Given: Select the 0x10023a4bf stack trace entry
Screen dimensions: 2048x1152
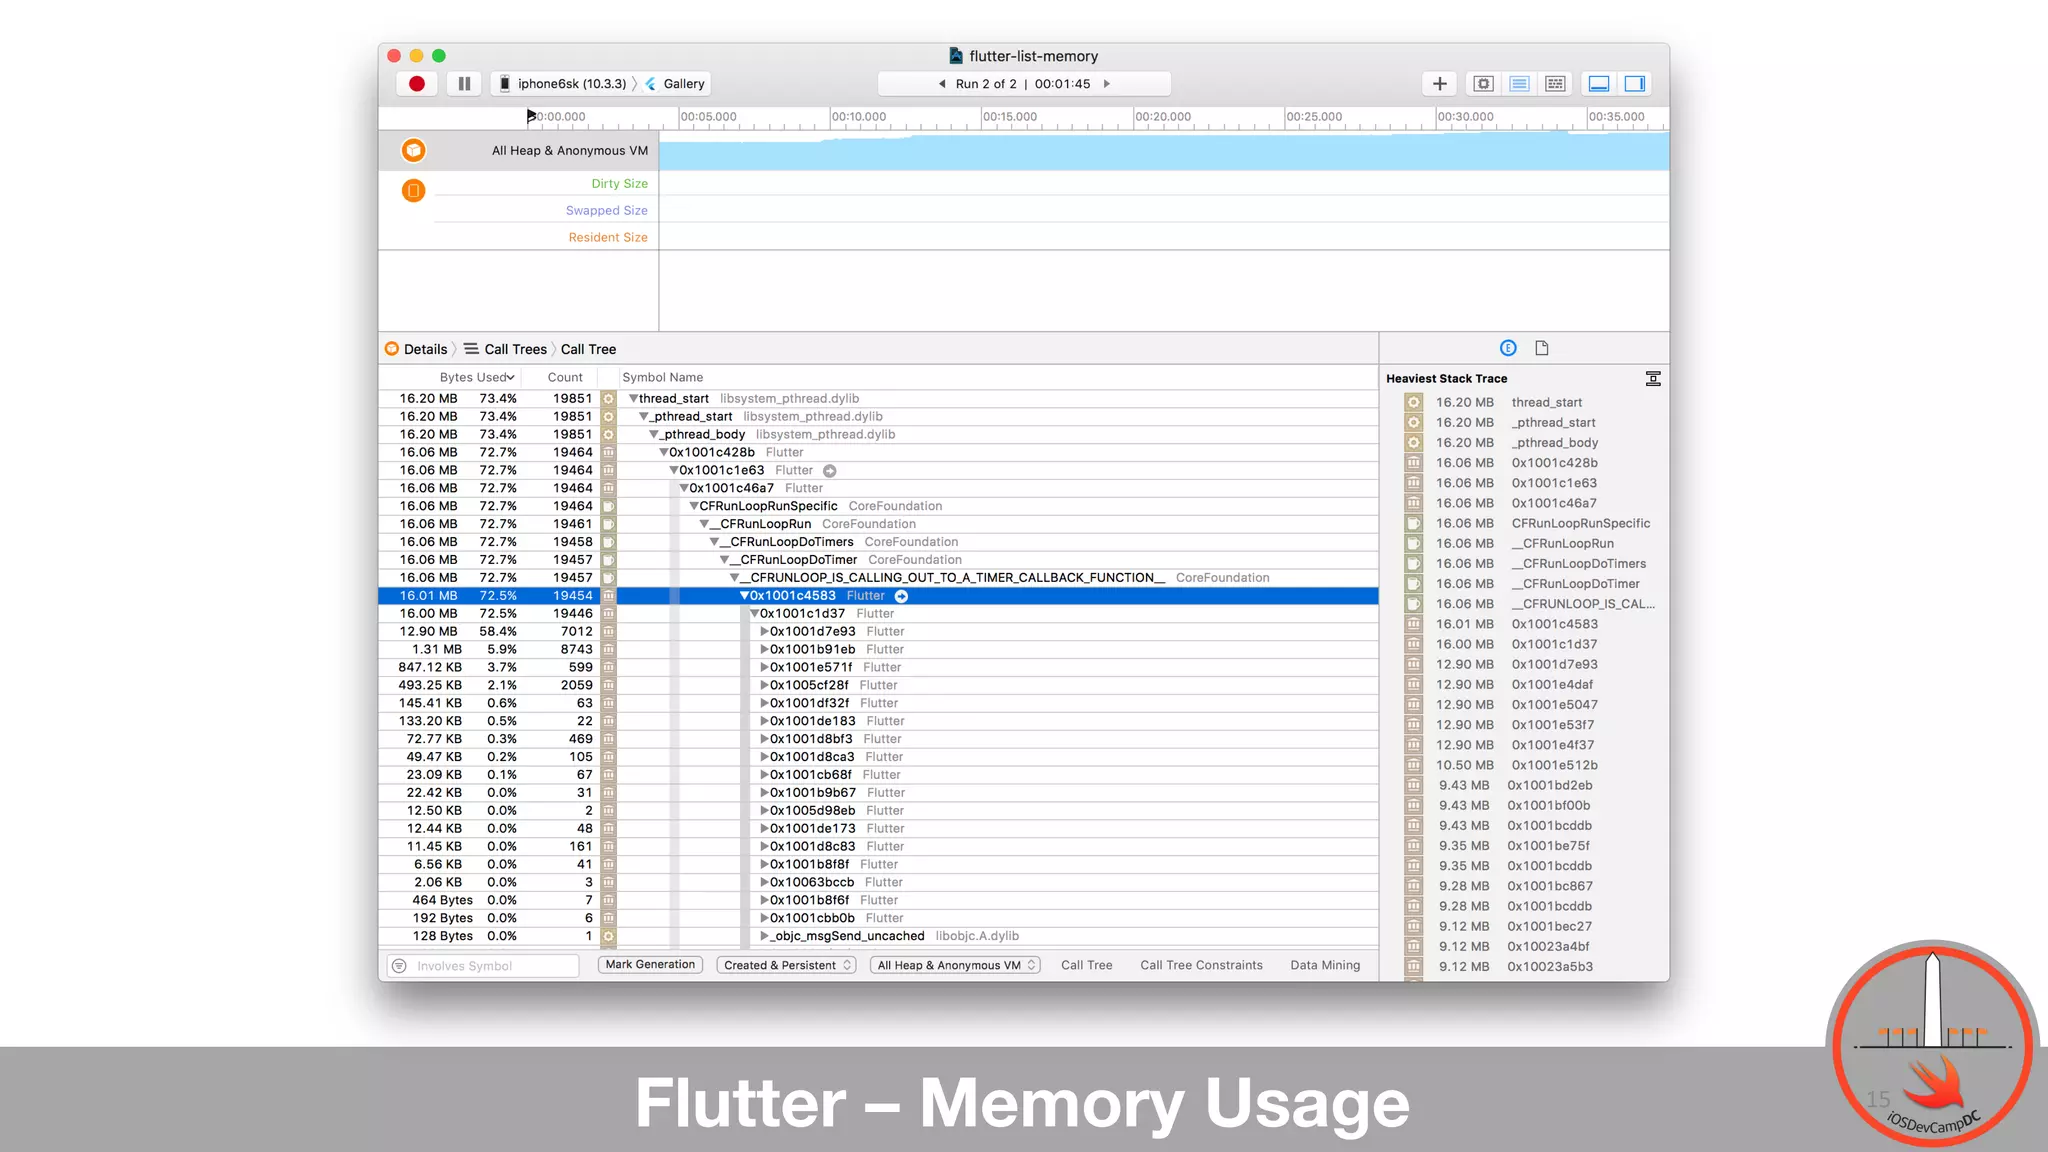Looking at the screenshot, I should point(1548,947).
